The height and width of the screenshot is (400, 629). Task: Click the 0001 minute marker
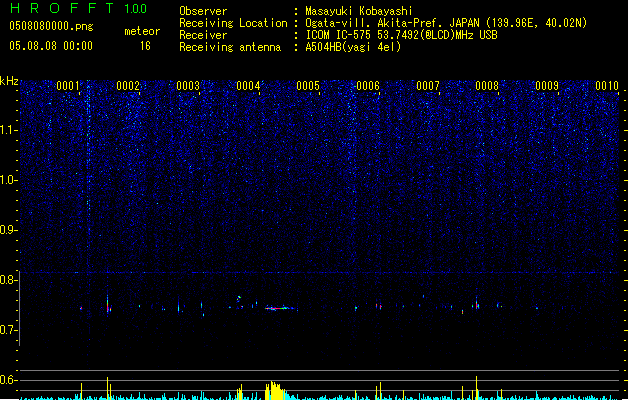coord(68,86)
